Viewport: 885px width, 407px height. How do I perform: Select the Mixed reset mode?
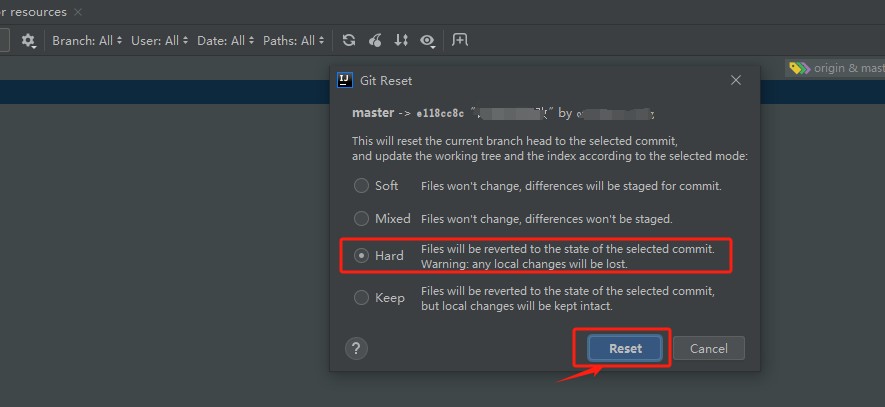361,218
